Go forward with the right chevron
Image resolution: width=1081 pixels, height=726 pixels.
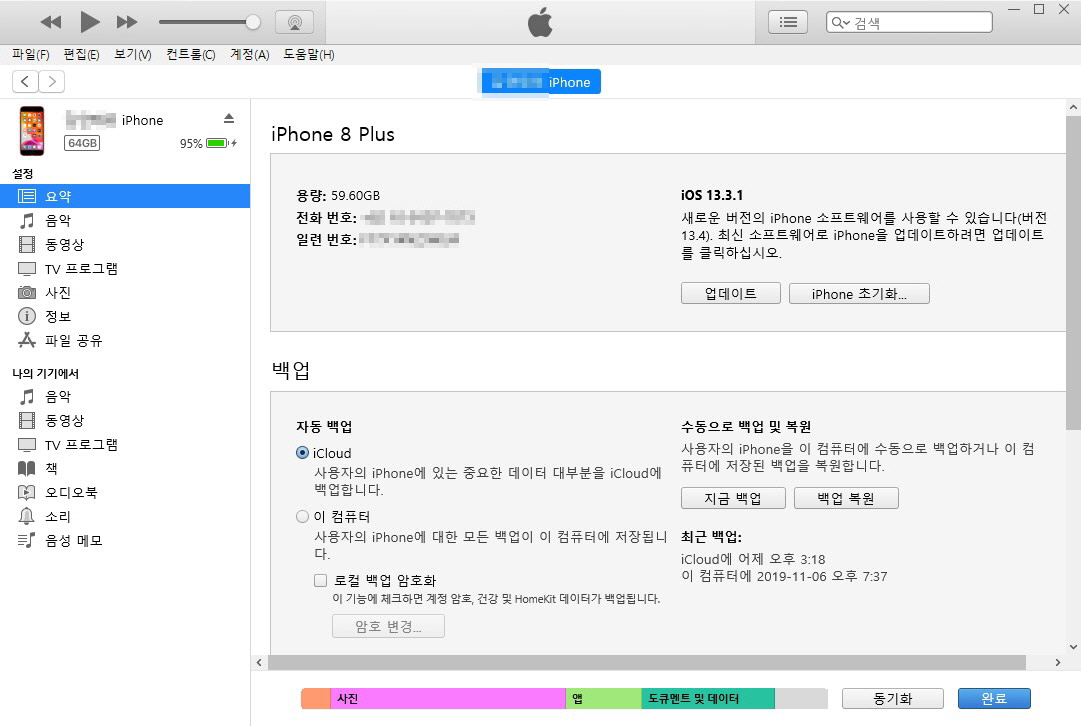(52, 81)
